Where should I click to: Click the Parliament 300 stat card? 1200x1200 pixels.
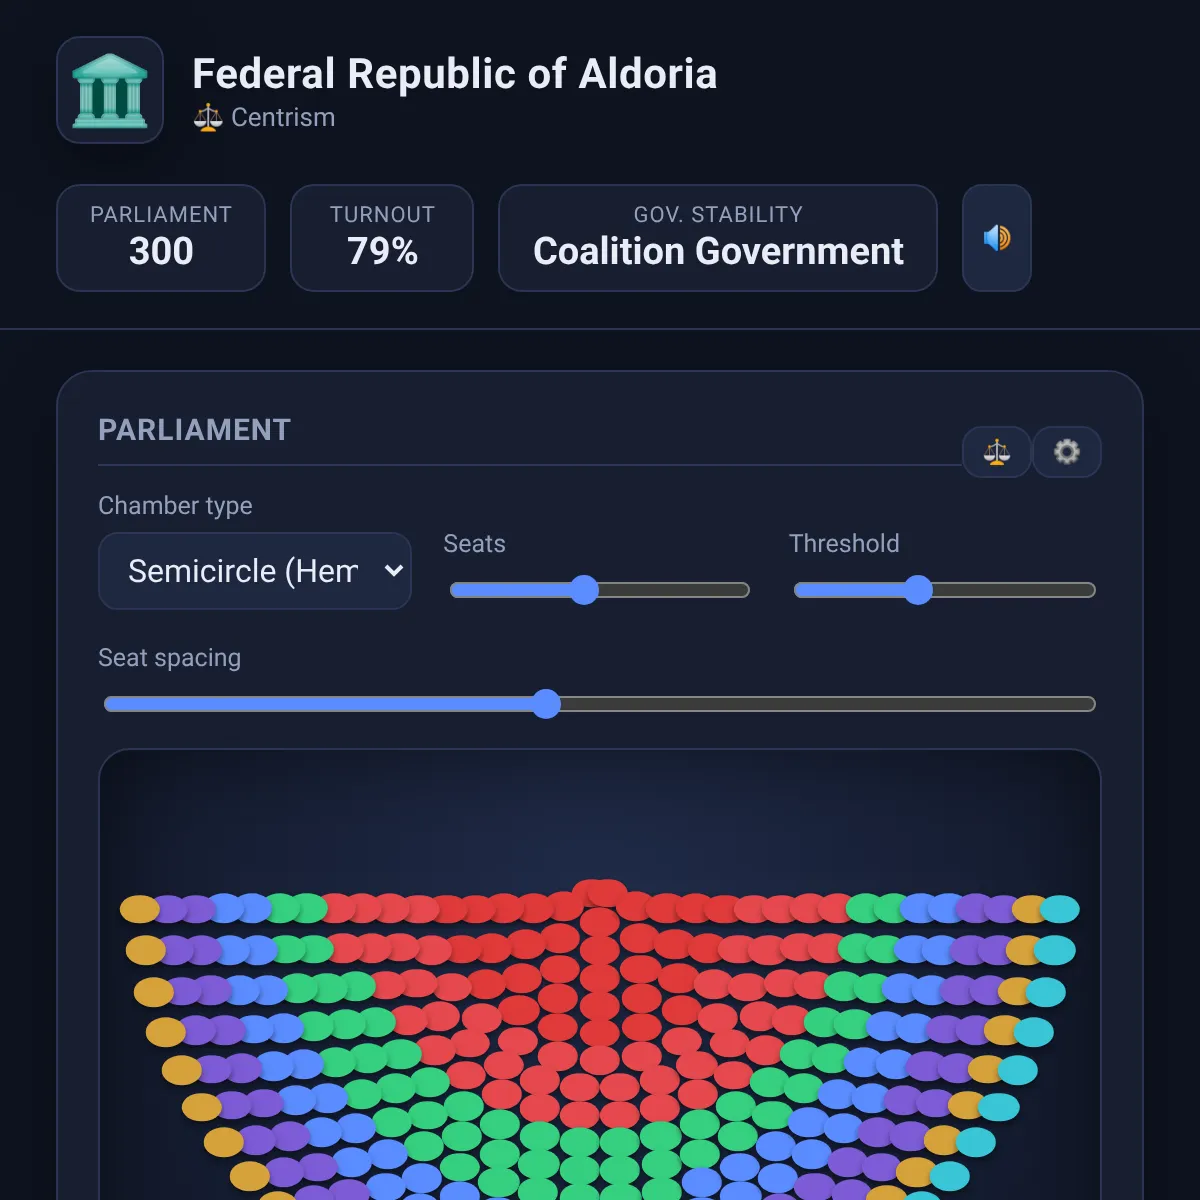pos(161,238)
